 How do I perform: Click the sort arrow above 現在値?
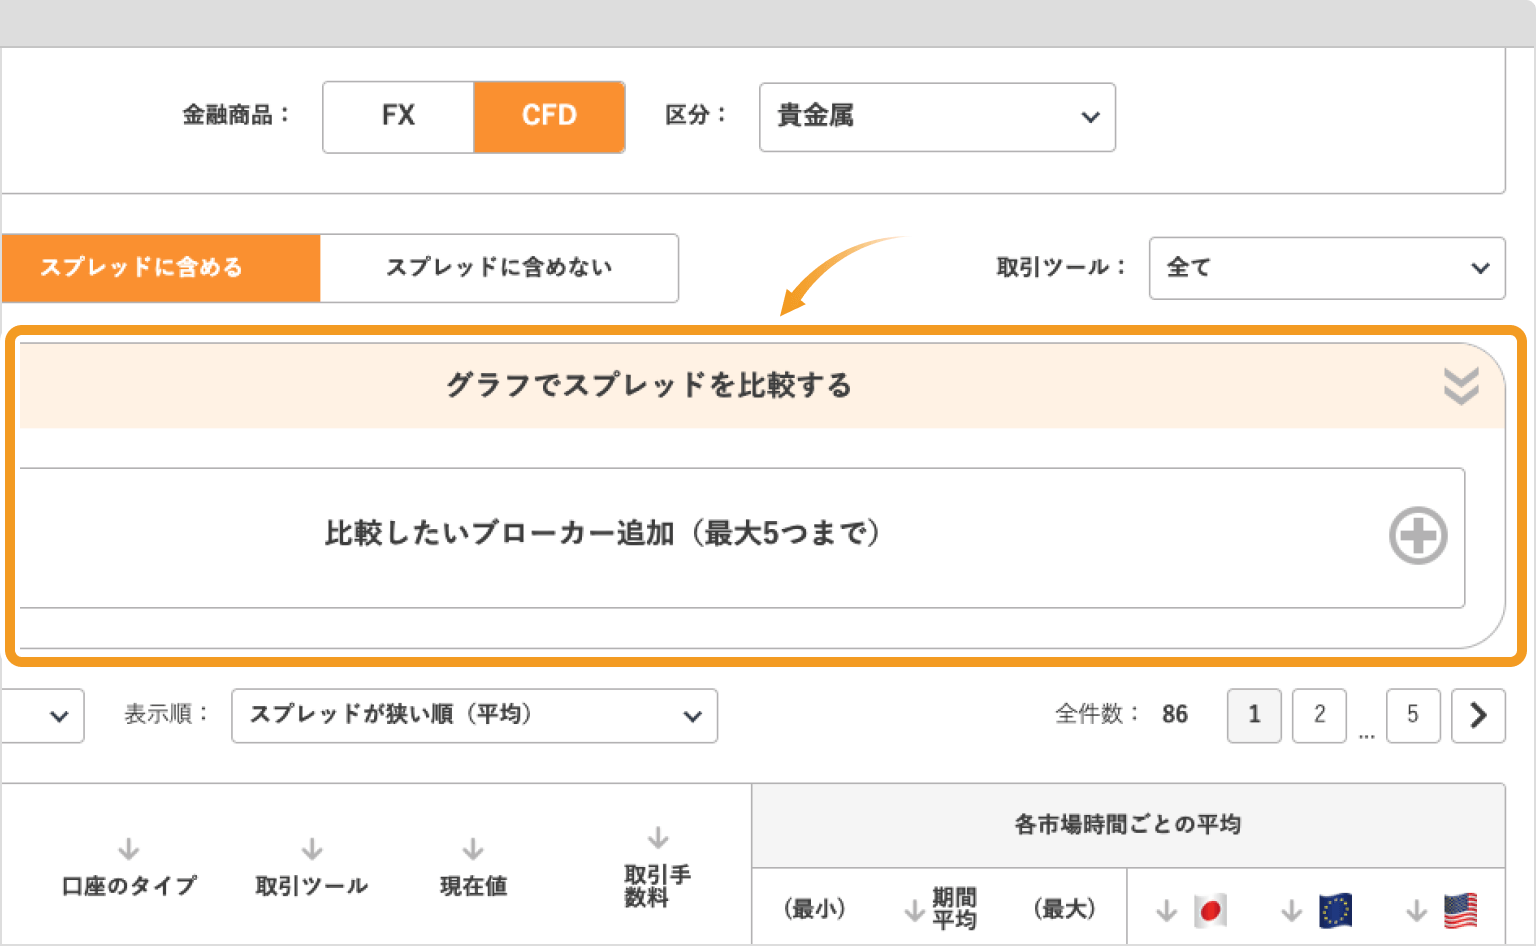click(471, 847)
